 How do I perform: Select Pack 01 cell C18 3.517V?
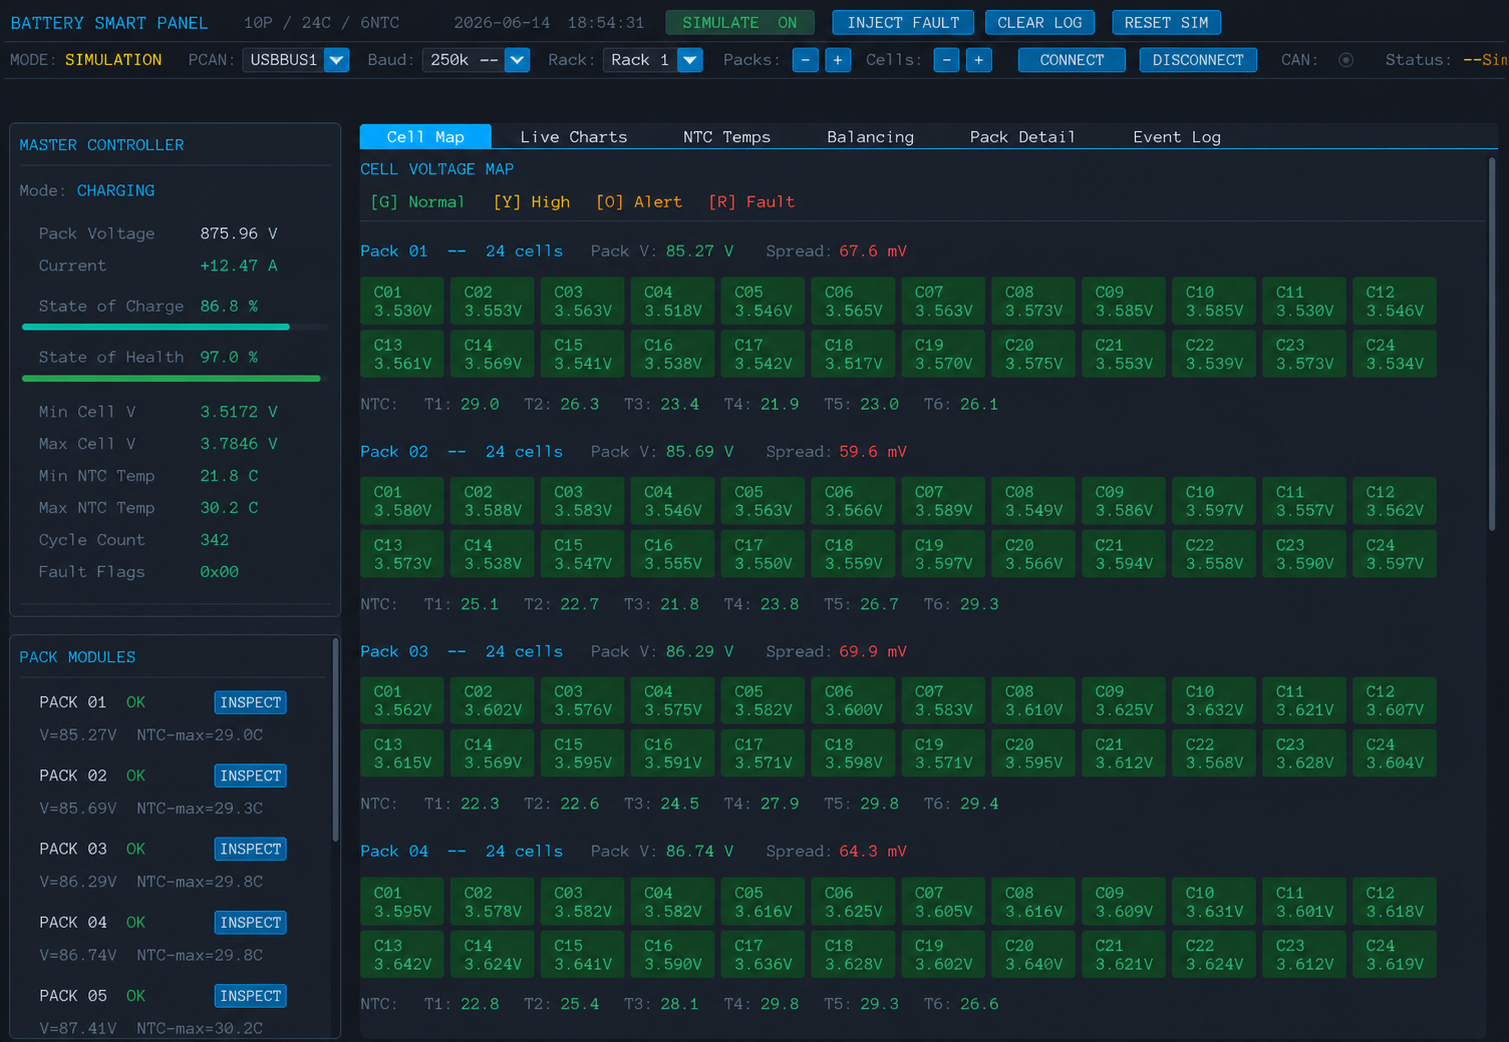[853, 354]
